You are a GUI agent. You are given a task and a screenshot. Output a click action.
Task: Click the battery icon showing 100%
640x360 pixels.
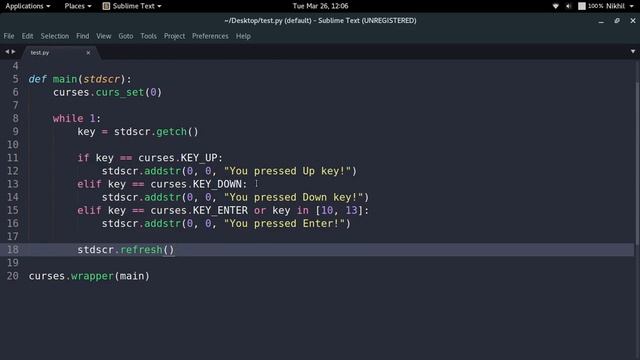[591, 6]
